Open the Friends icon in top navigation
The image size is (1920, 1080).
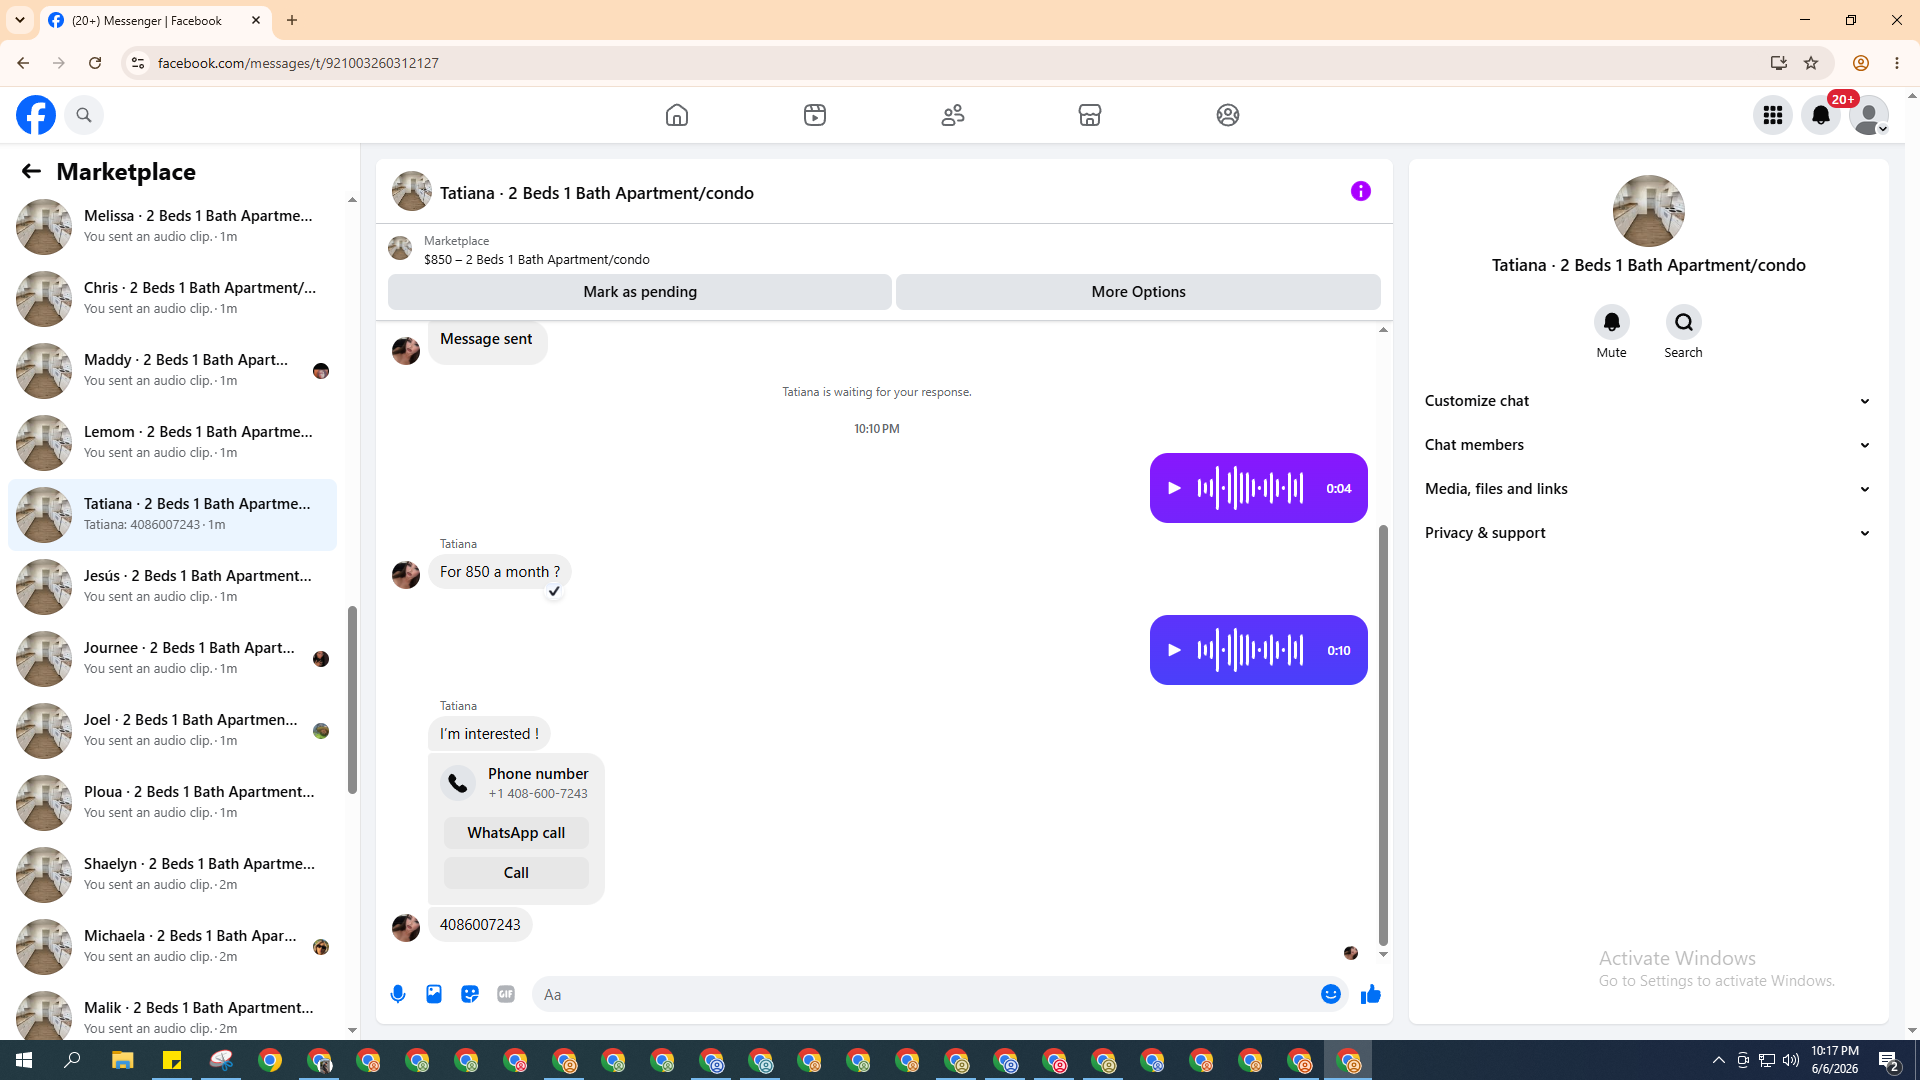click(953, 115)
